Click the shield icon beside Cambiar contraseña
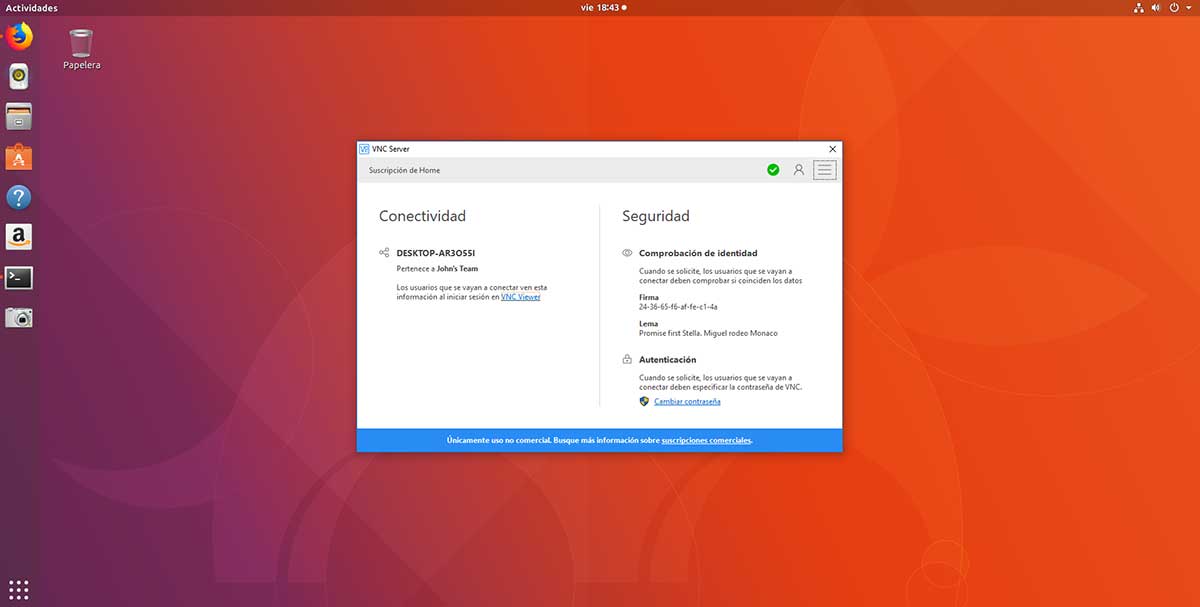The width and height of the screenshot is (1200, 607). point(644,401)
